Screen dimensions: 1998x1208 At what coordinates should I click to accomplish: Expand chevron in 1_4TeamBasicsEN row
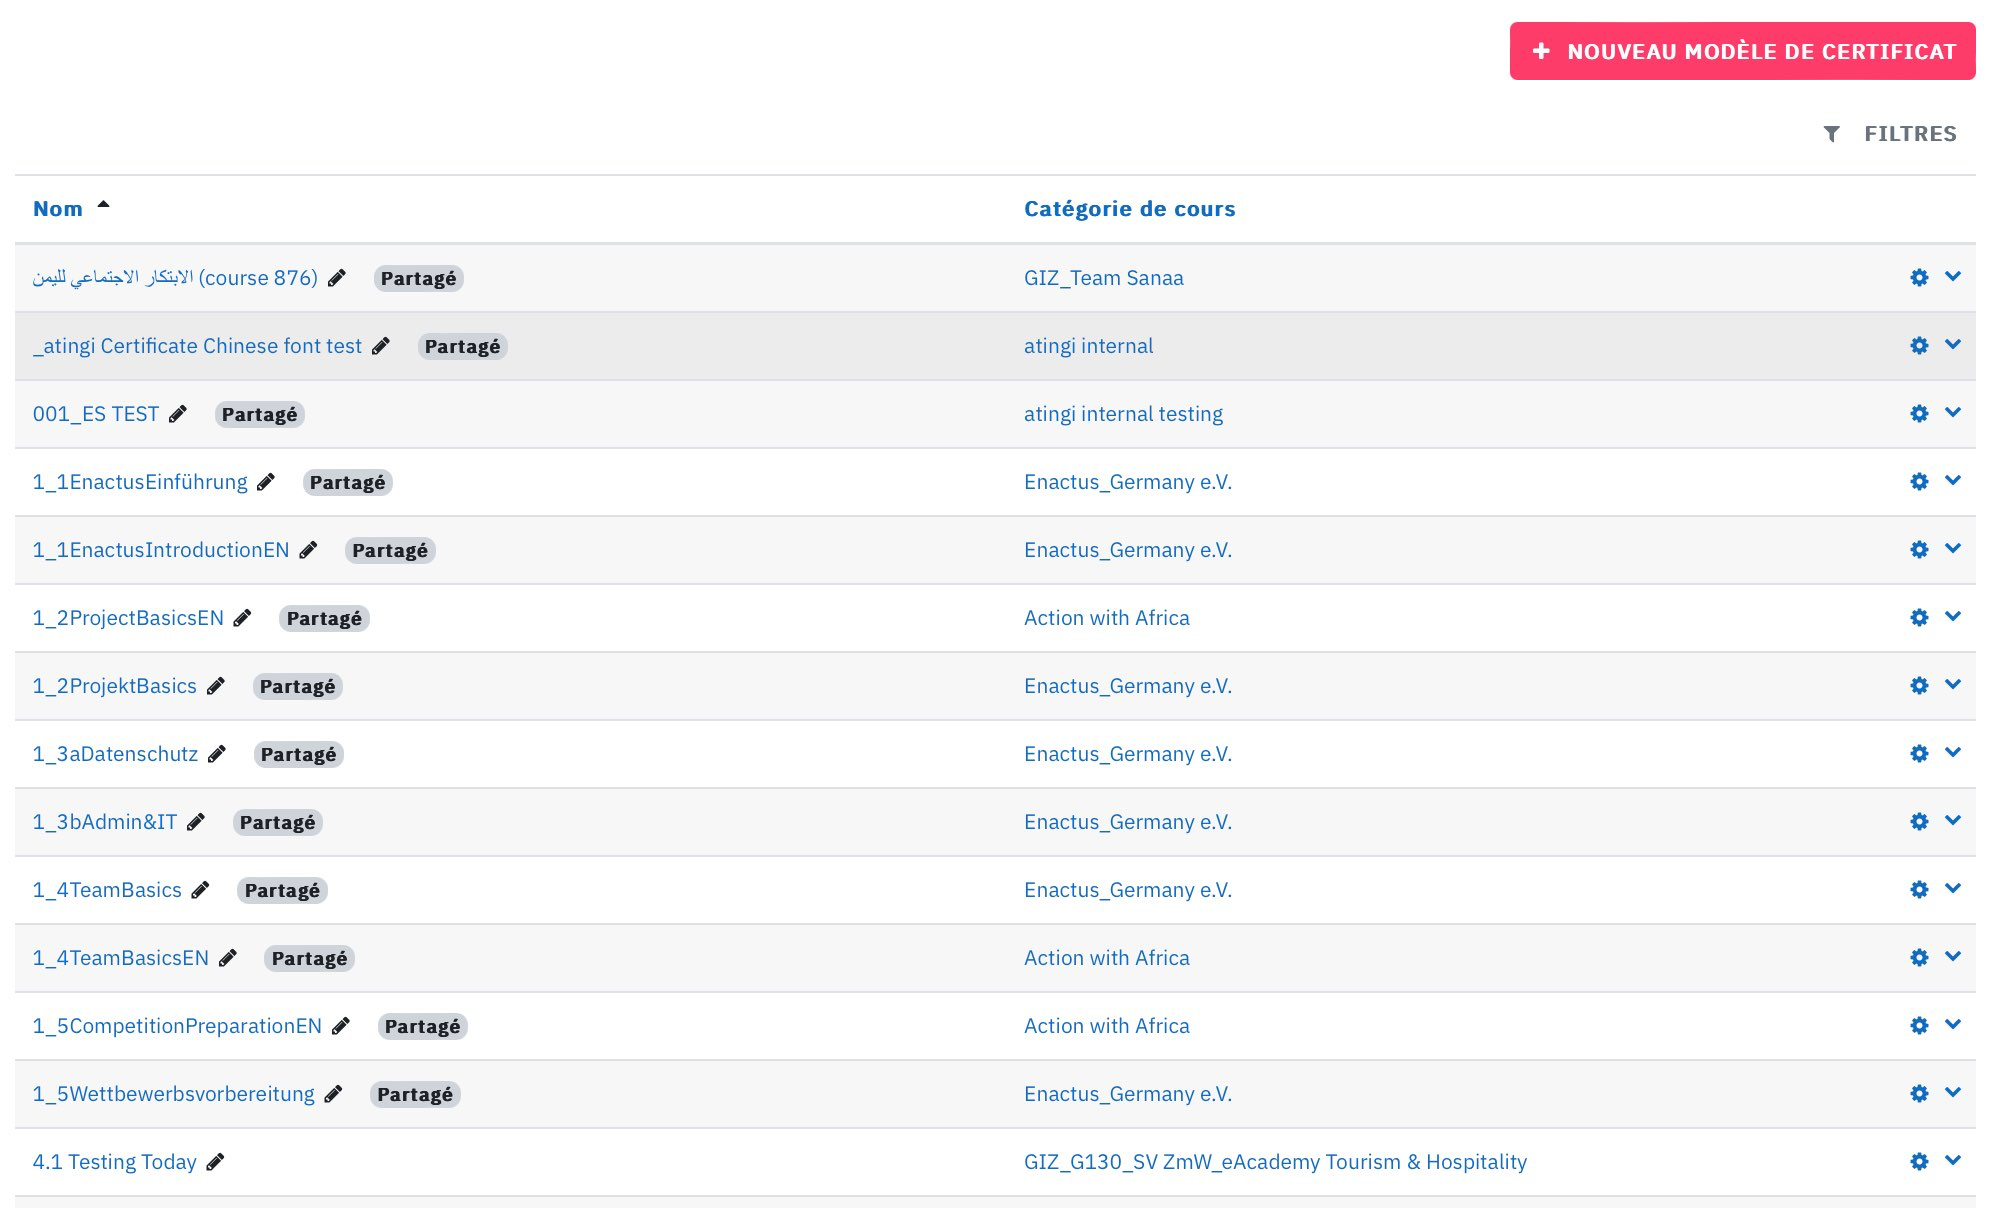(x=1953, y=957)
